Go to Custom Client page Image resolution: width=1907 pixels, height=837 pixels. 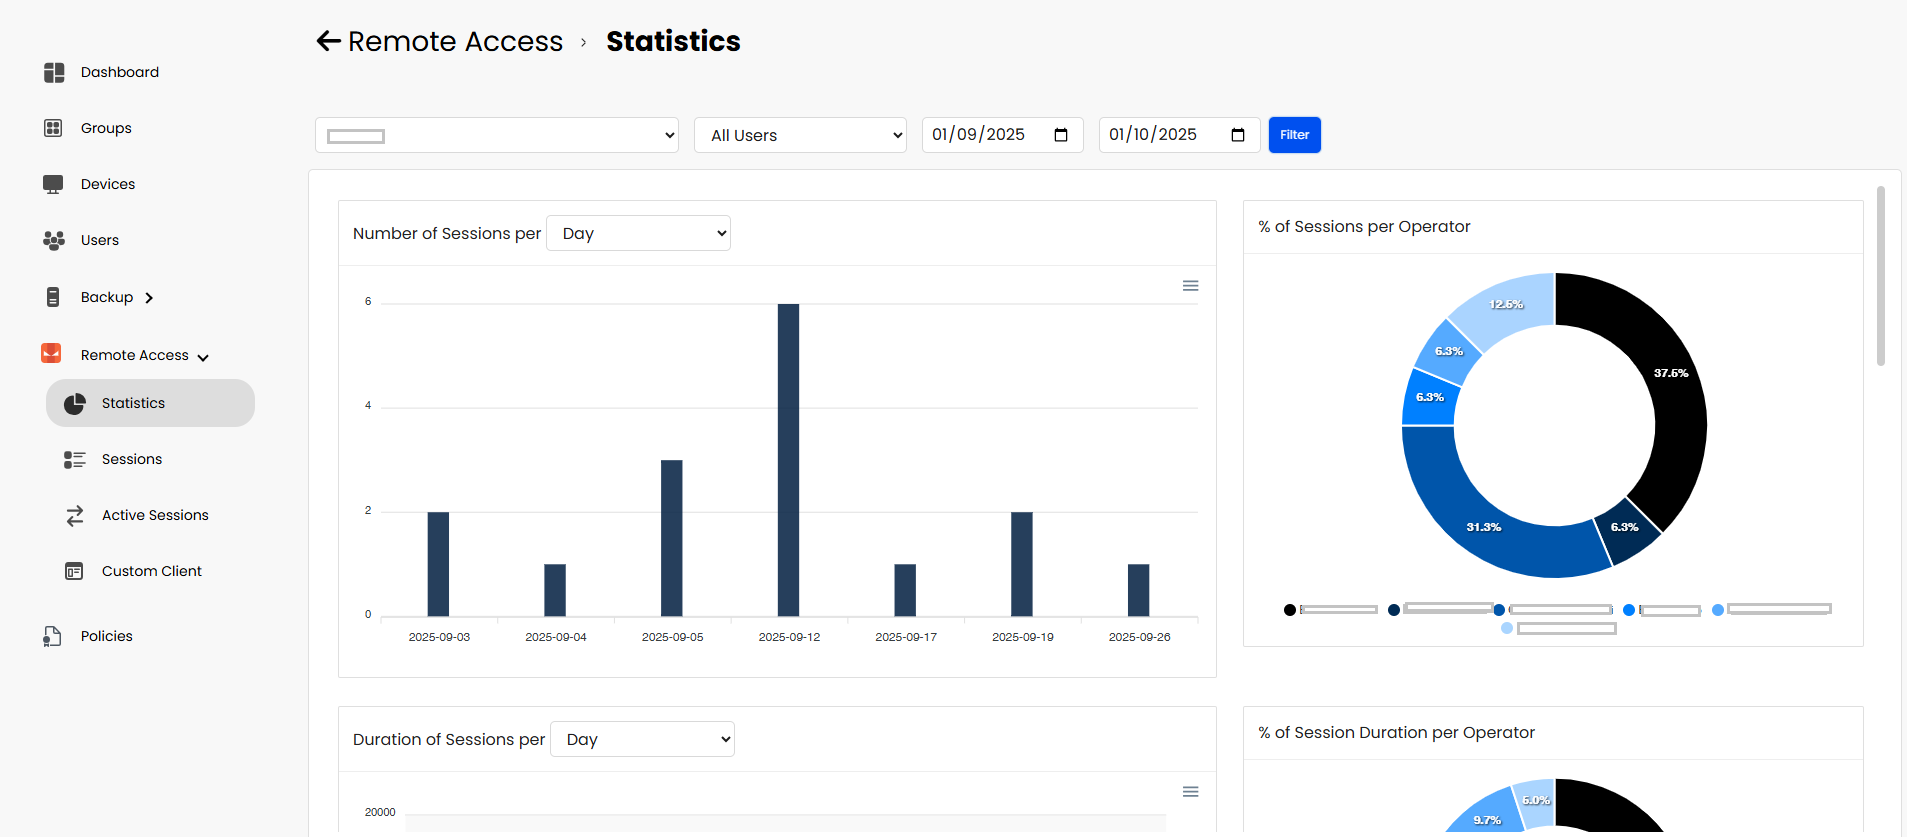151,571
